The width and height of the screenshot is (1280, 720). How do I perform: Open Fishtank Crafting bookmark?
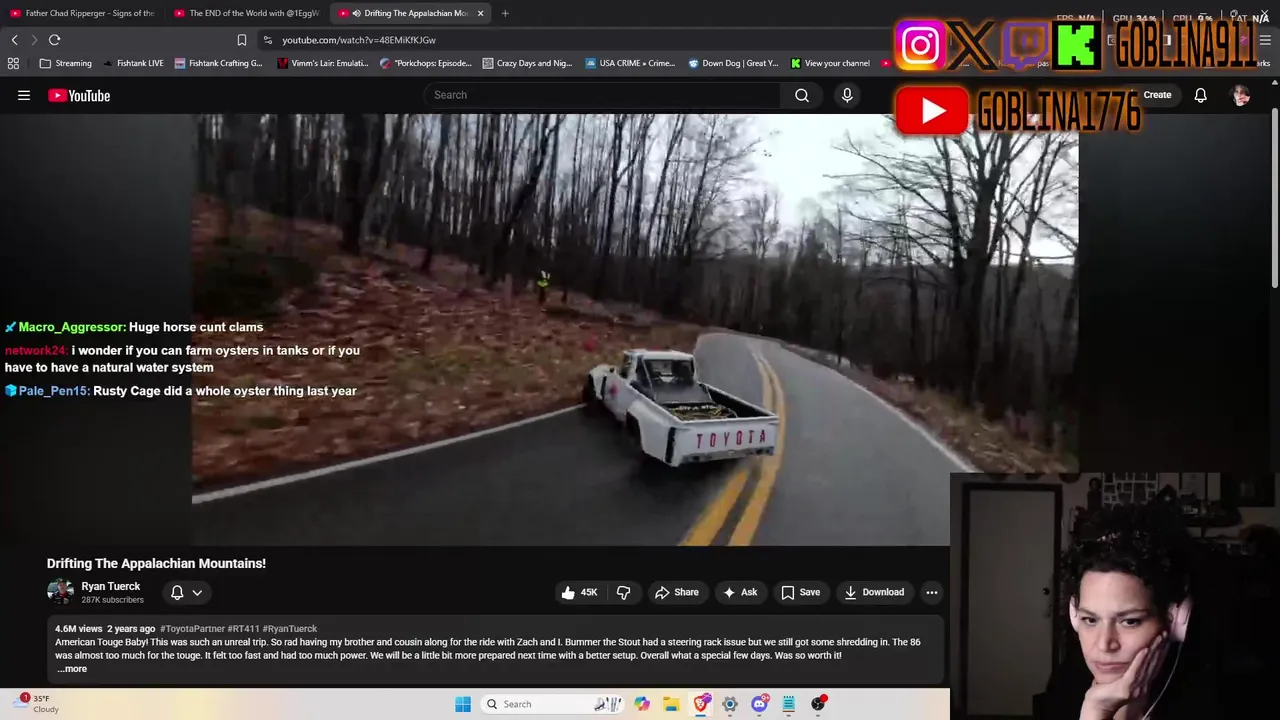coord(218,63)
